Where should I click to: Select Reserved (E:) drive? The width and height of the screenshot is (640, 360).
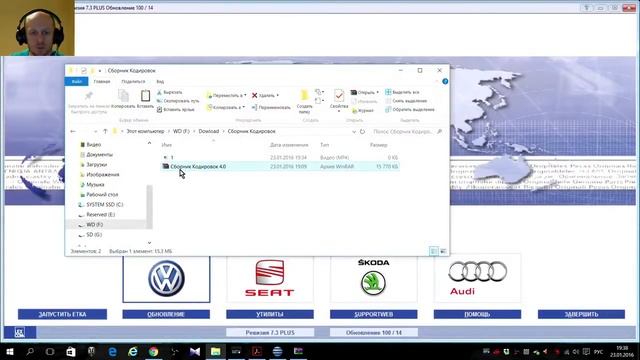[100, 215]
